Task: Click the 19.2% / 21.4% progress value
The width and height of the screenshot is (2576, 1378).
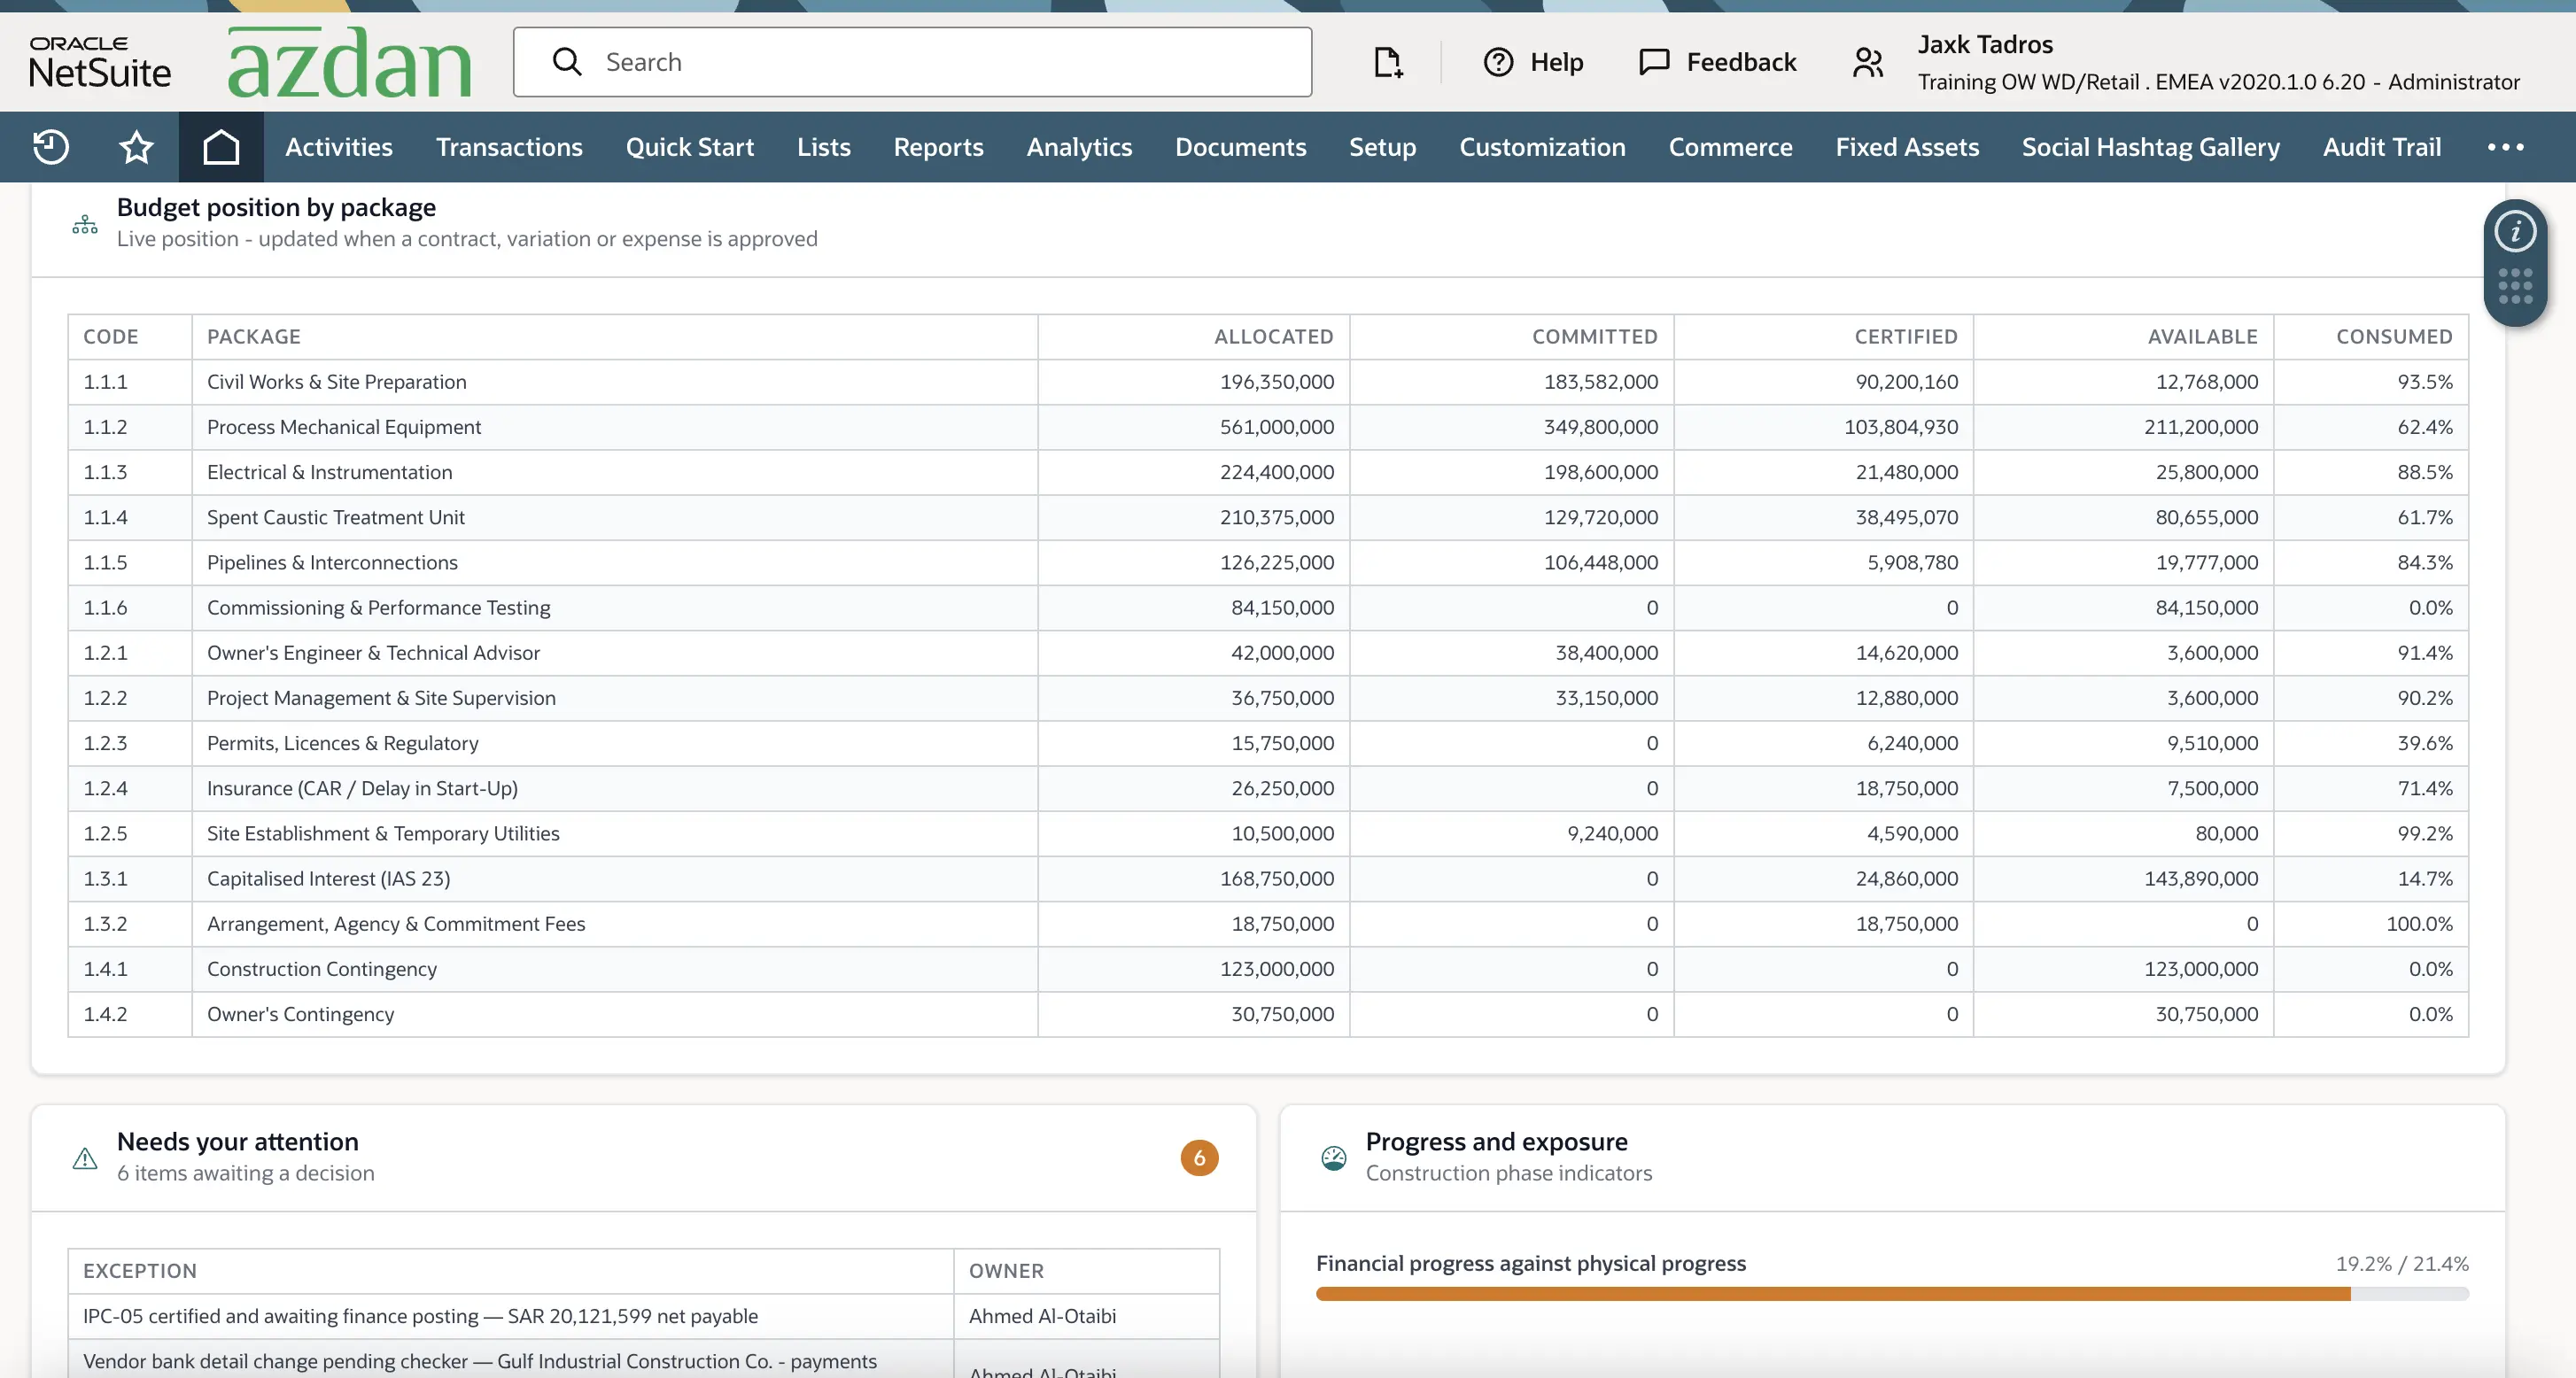Action: [2402, 1264]
